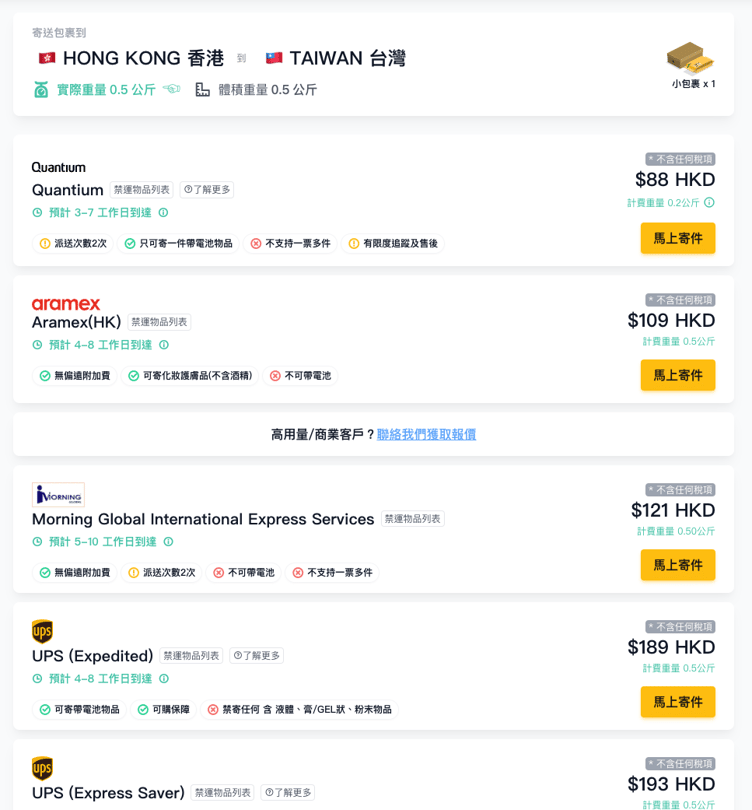Screen dimensions: 752x810
Task: Expand UPS (Expedited) 了解更多 info
Action: tap(257, 656)
